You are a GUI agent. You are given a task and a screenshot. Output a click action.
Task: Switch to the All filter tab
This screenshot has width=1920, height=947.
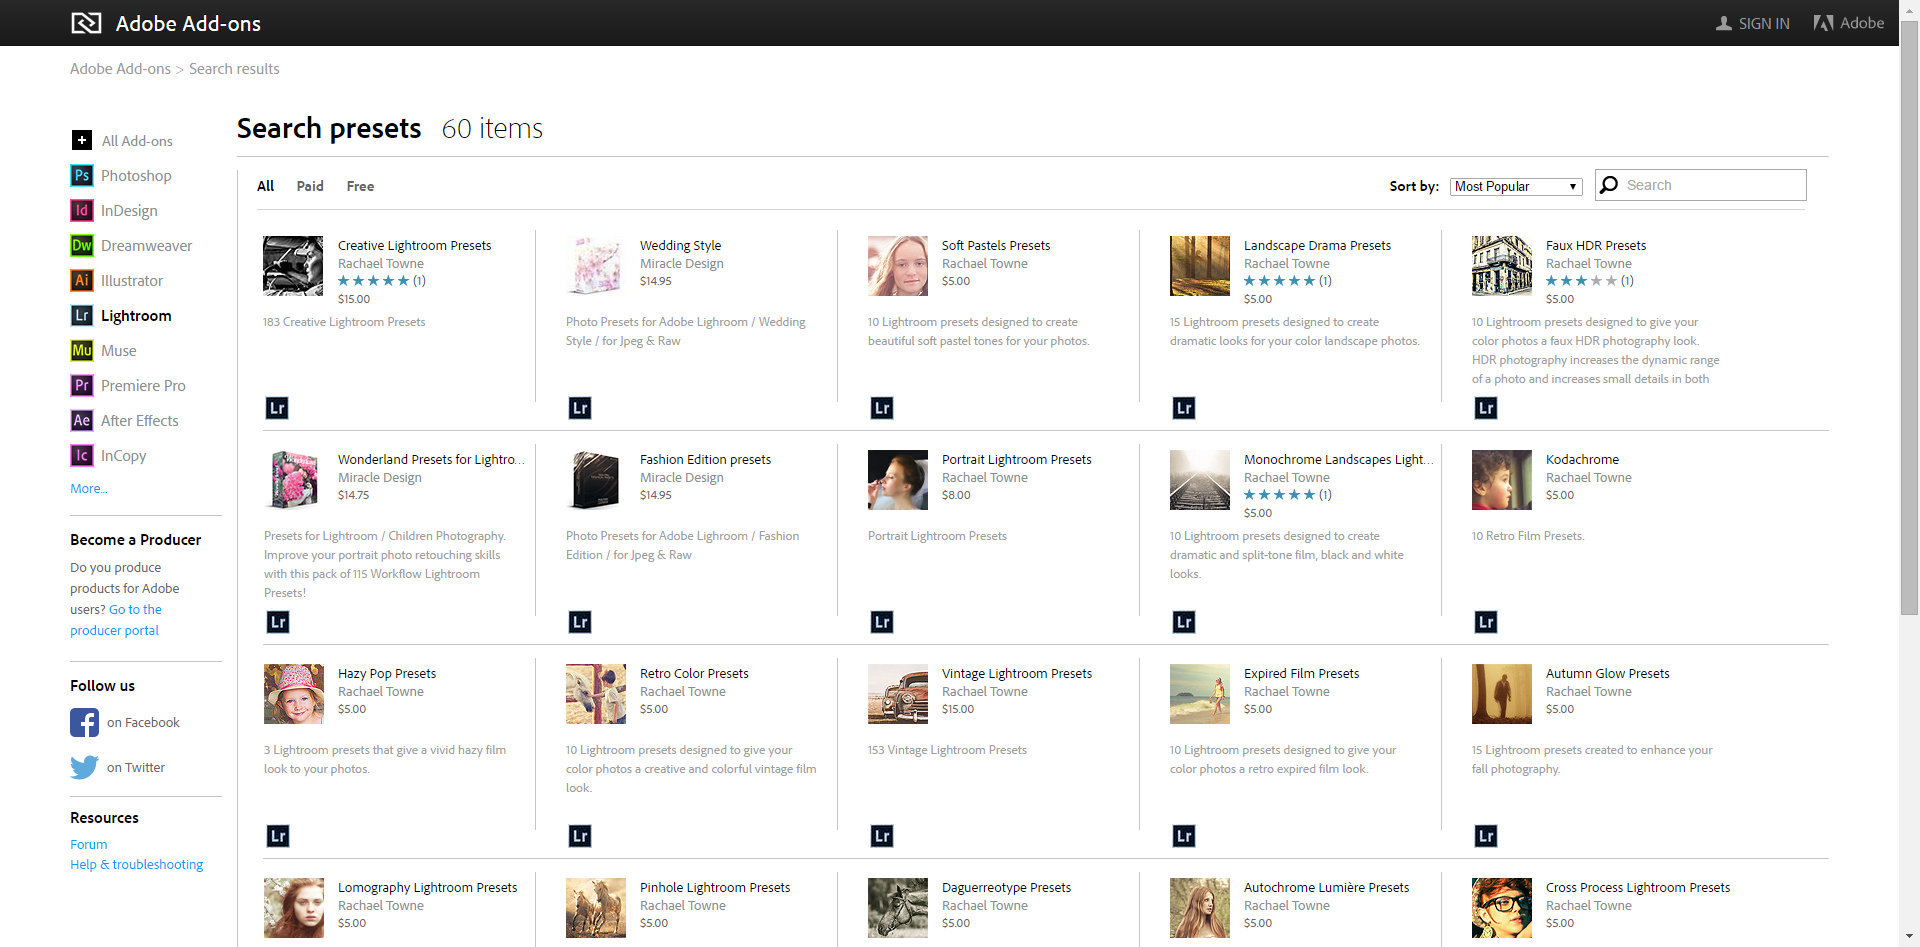(x=265, y=186)
